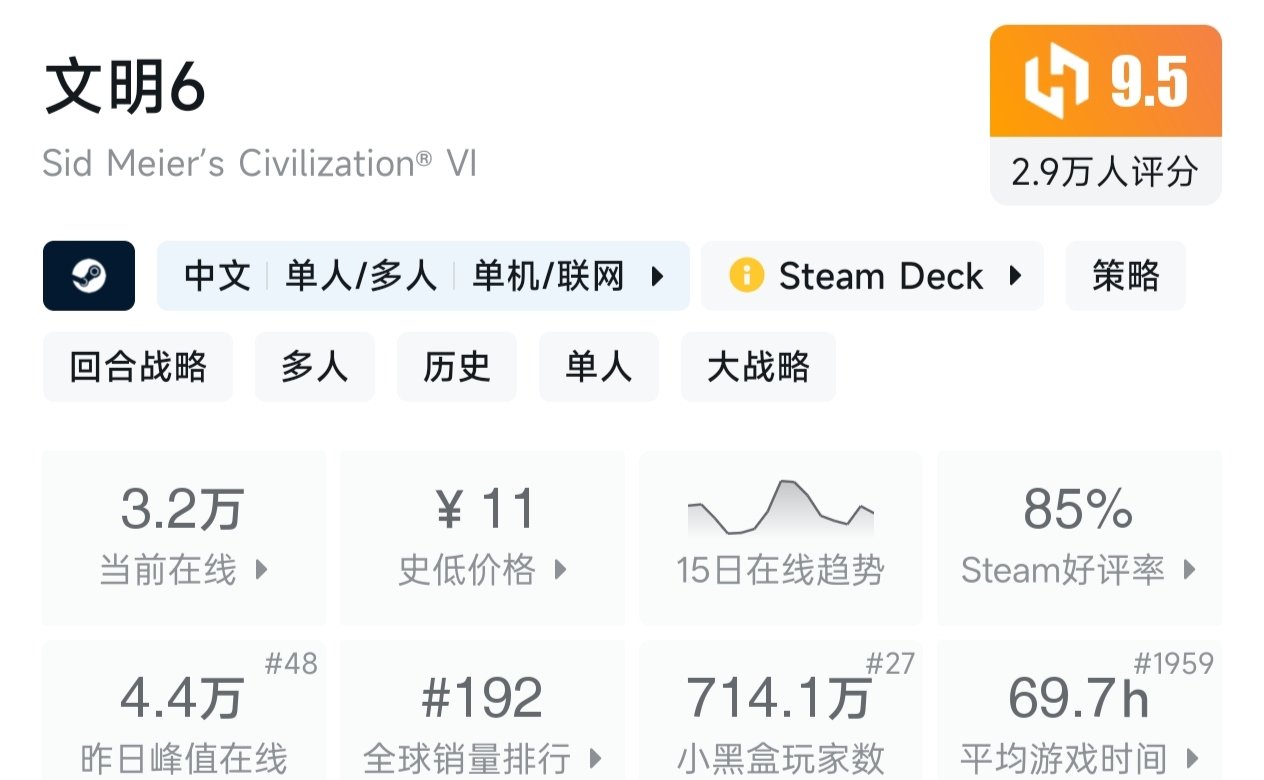Click the Steam platform icon

tap(89, 276)
